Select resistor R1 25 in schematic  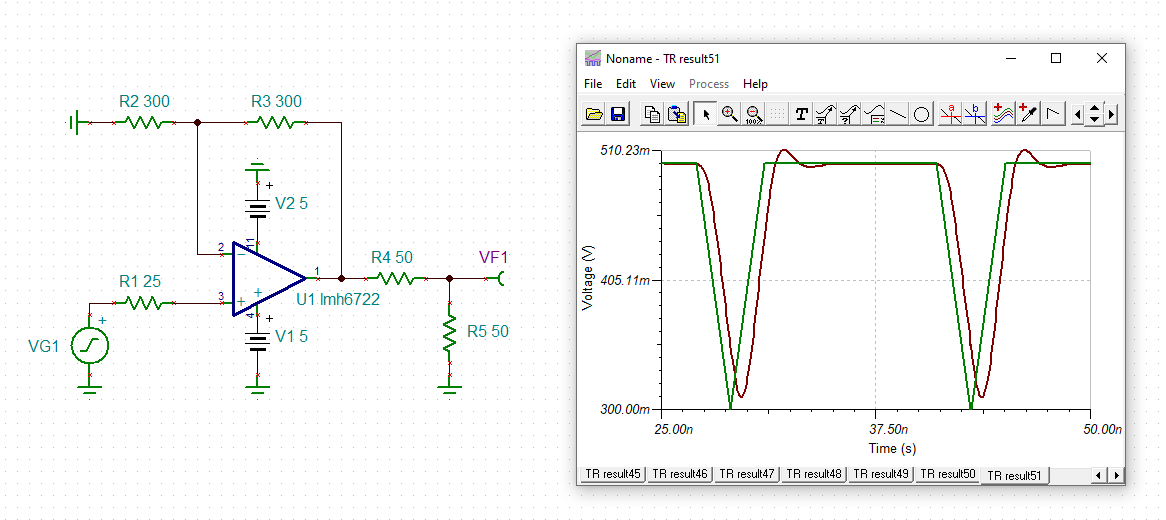145,303
